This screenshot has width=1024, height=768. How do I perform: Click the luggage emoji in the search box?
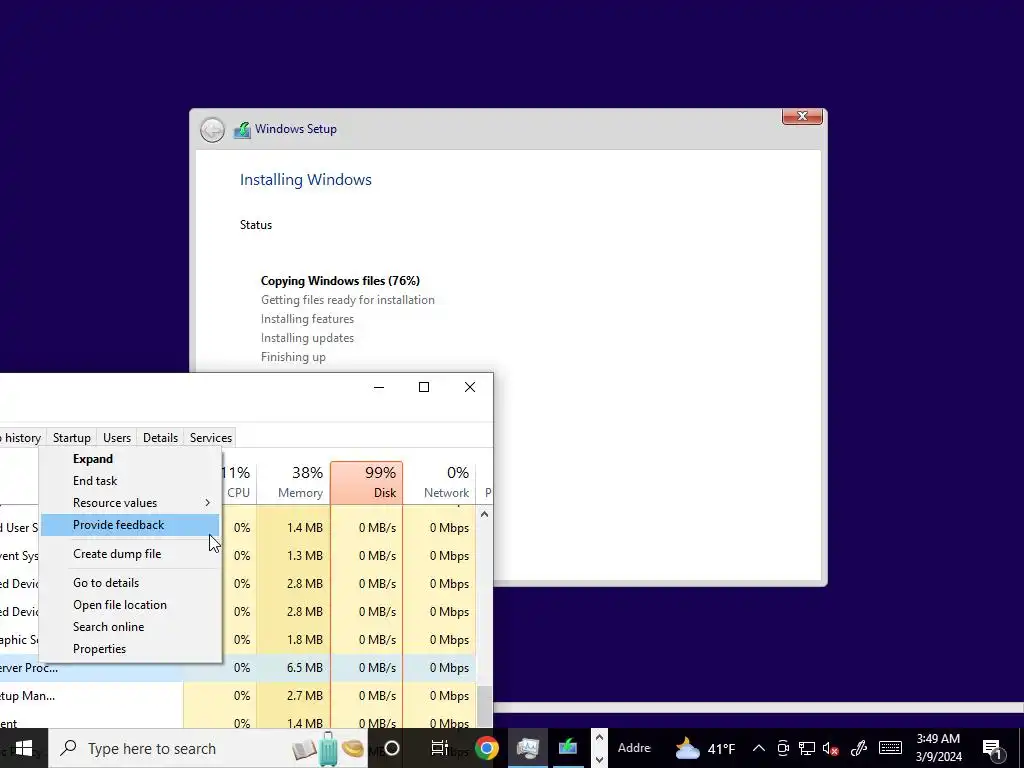[x=328, y=749]
